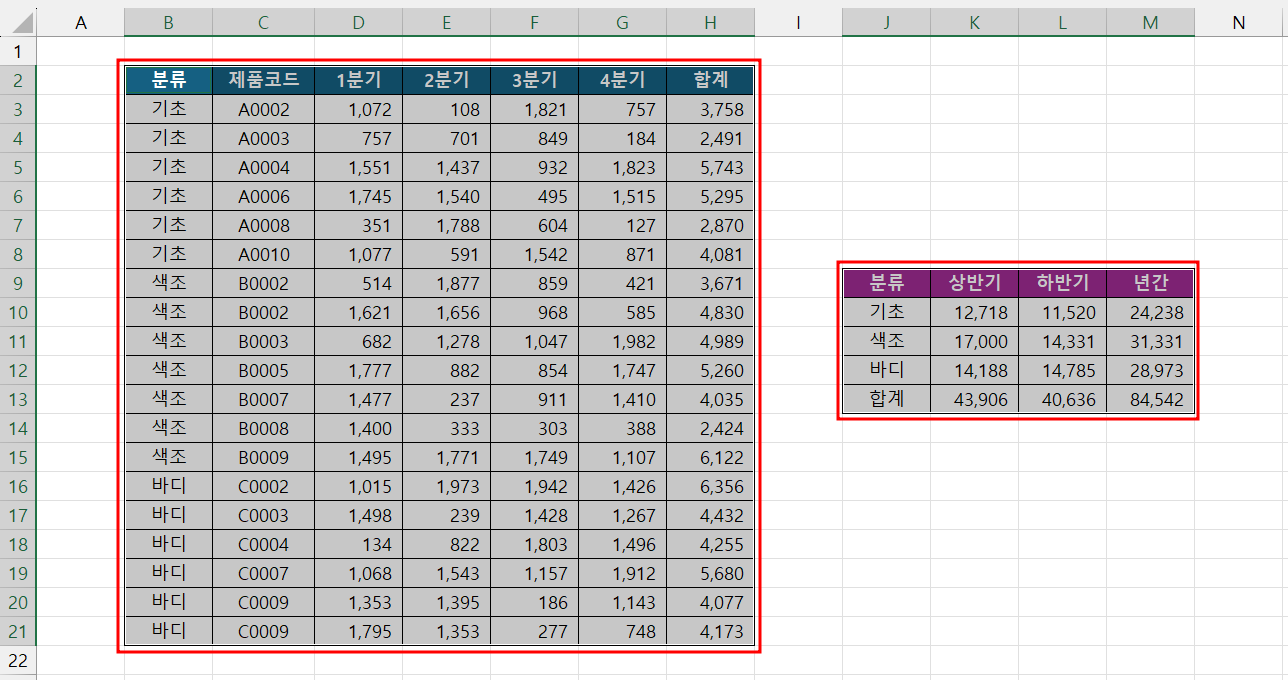Click annual value 28,973
1288x680 pixels.
tap(1150, 371)
